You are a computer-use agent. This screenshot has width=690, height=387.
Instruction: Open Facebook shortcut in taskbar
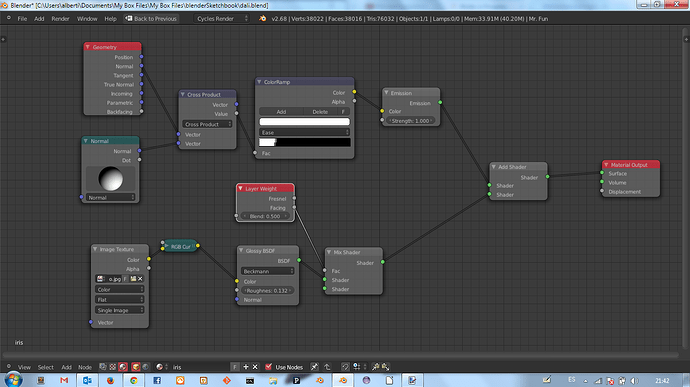tap(157, 380)
